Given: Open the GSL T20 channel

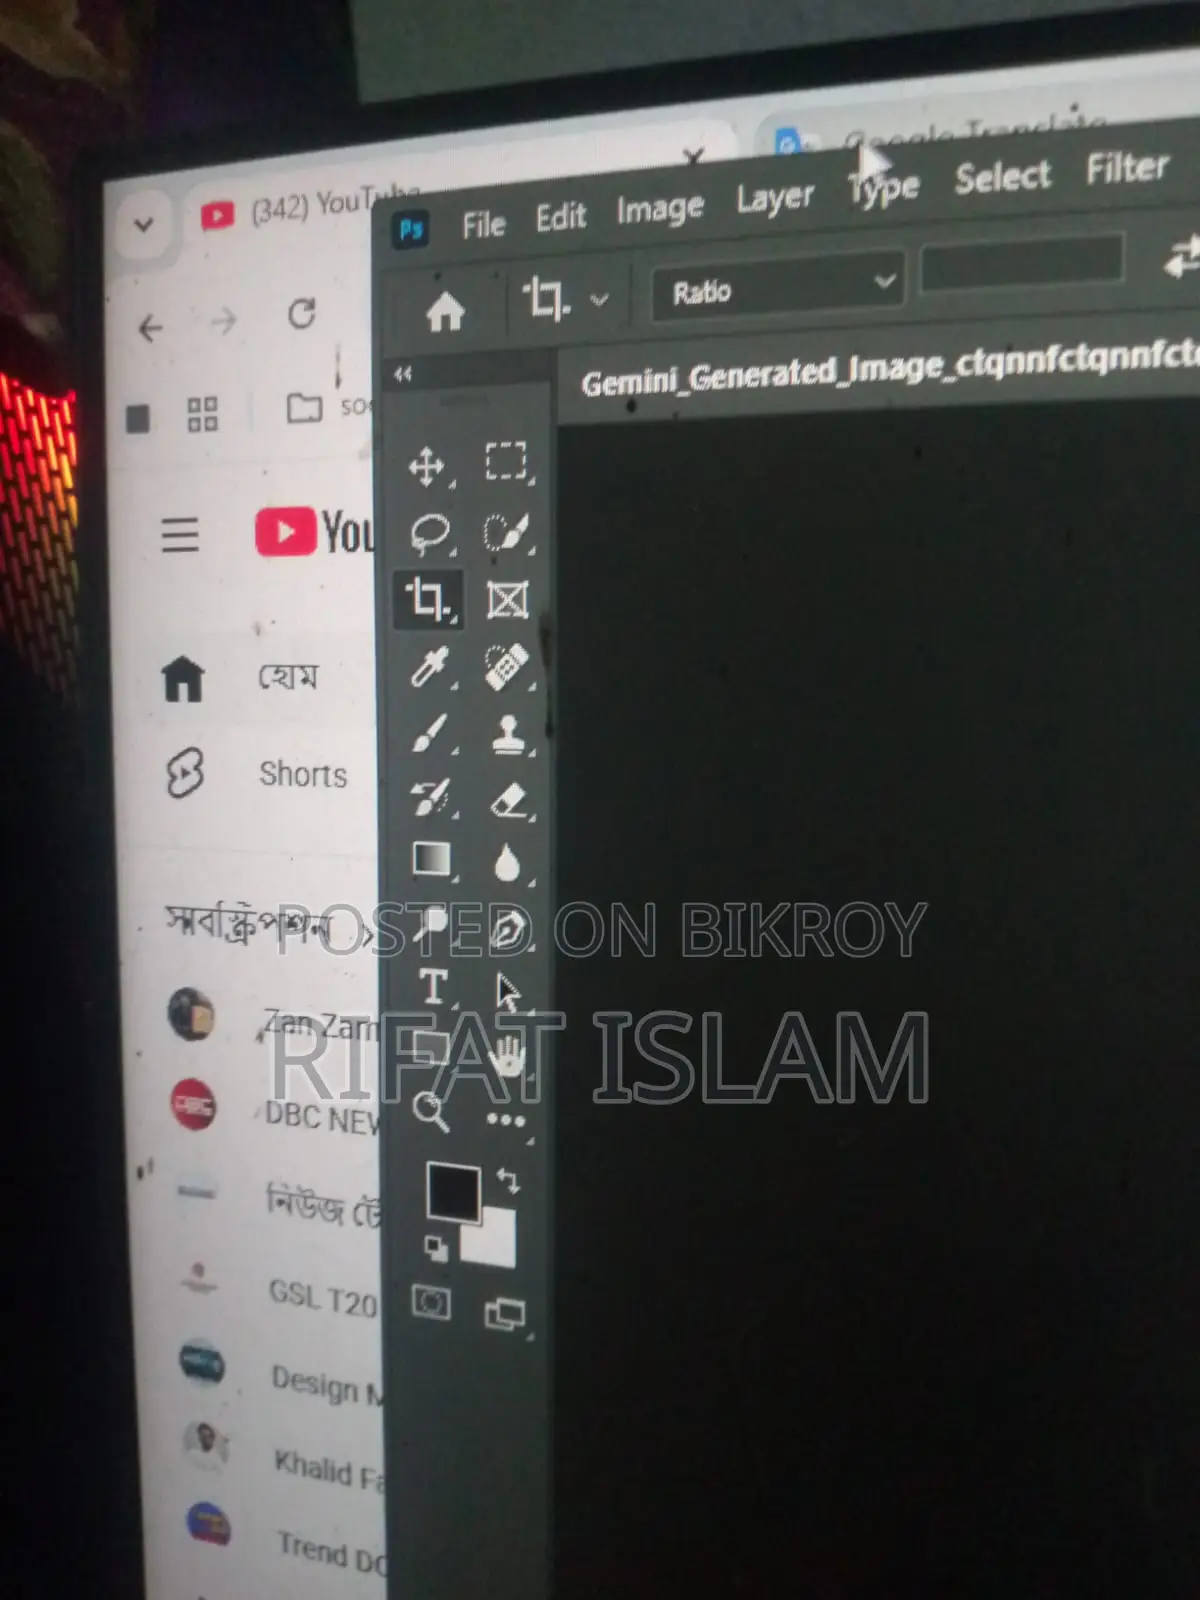Looking at the screenshot, I should (x=280, y=1290).
